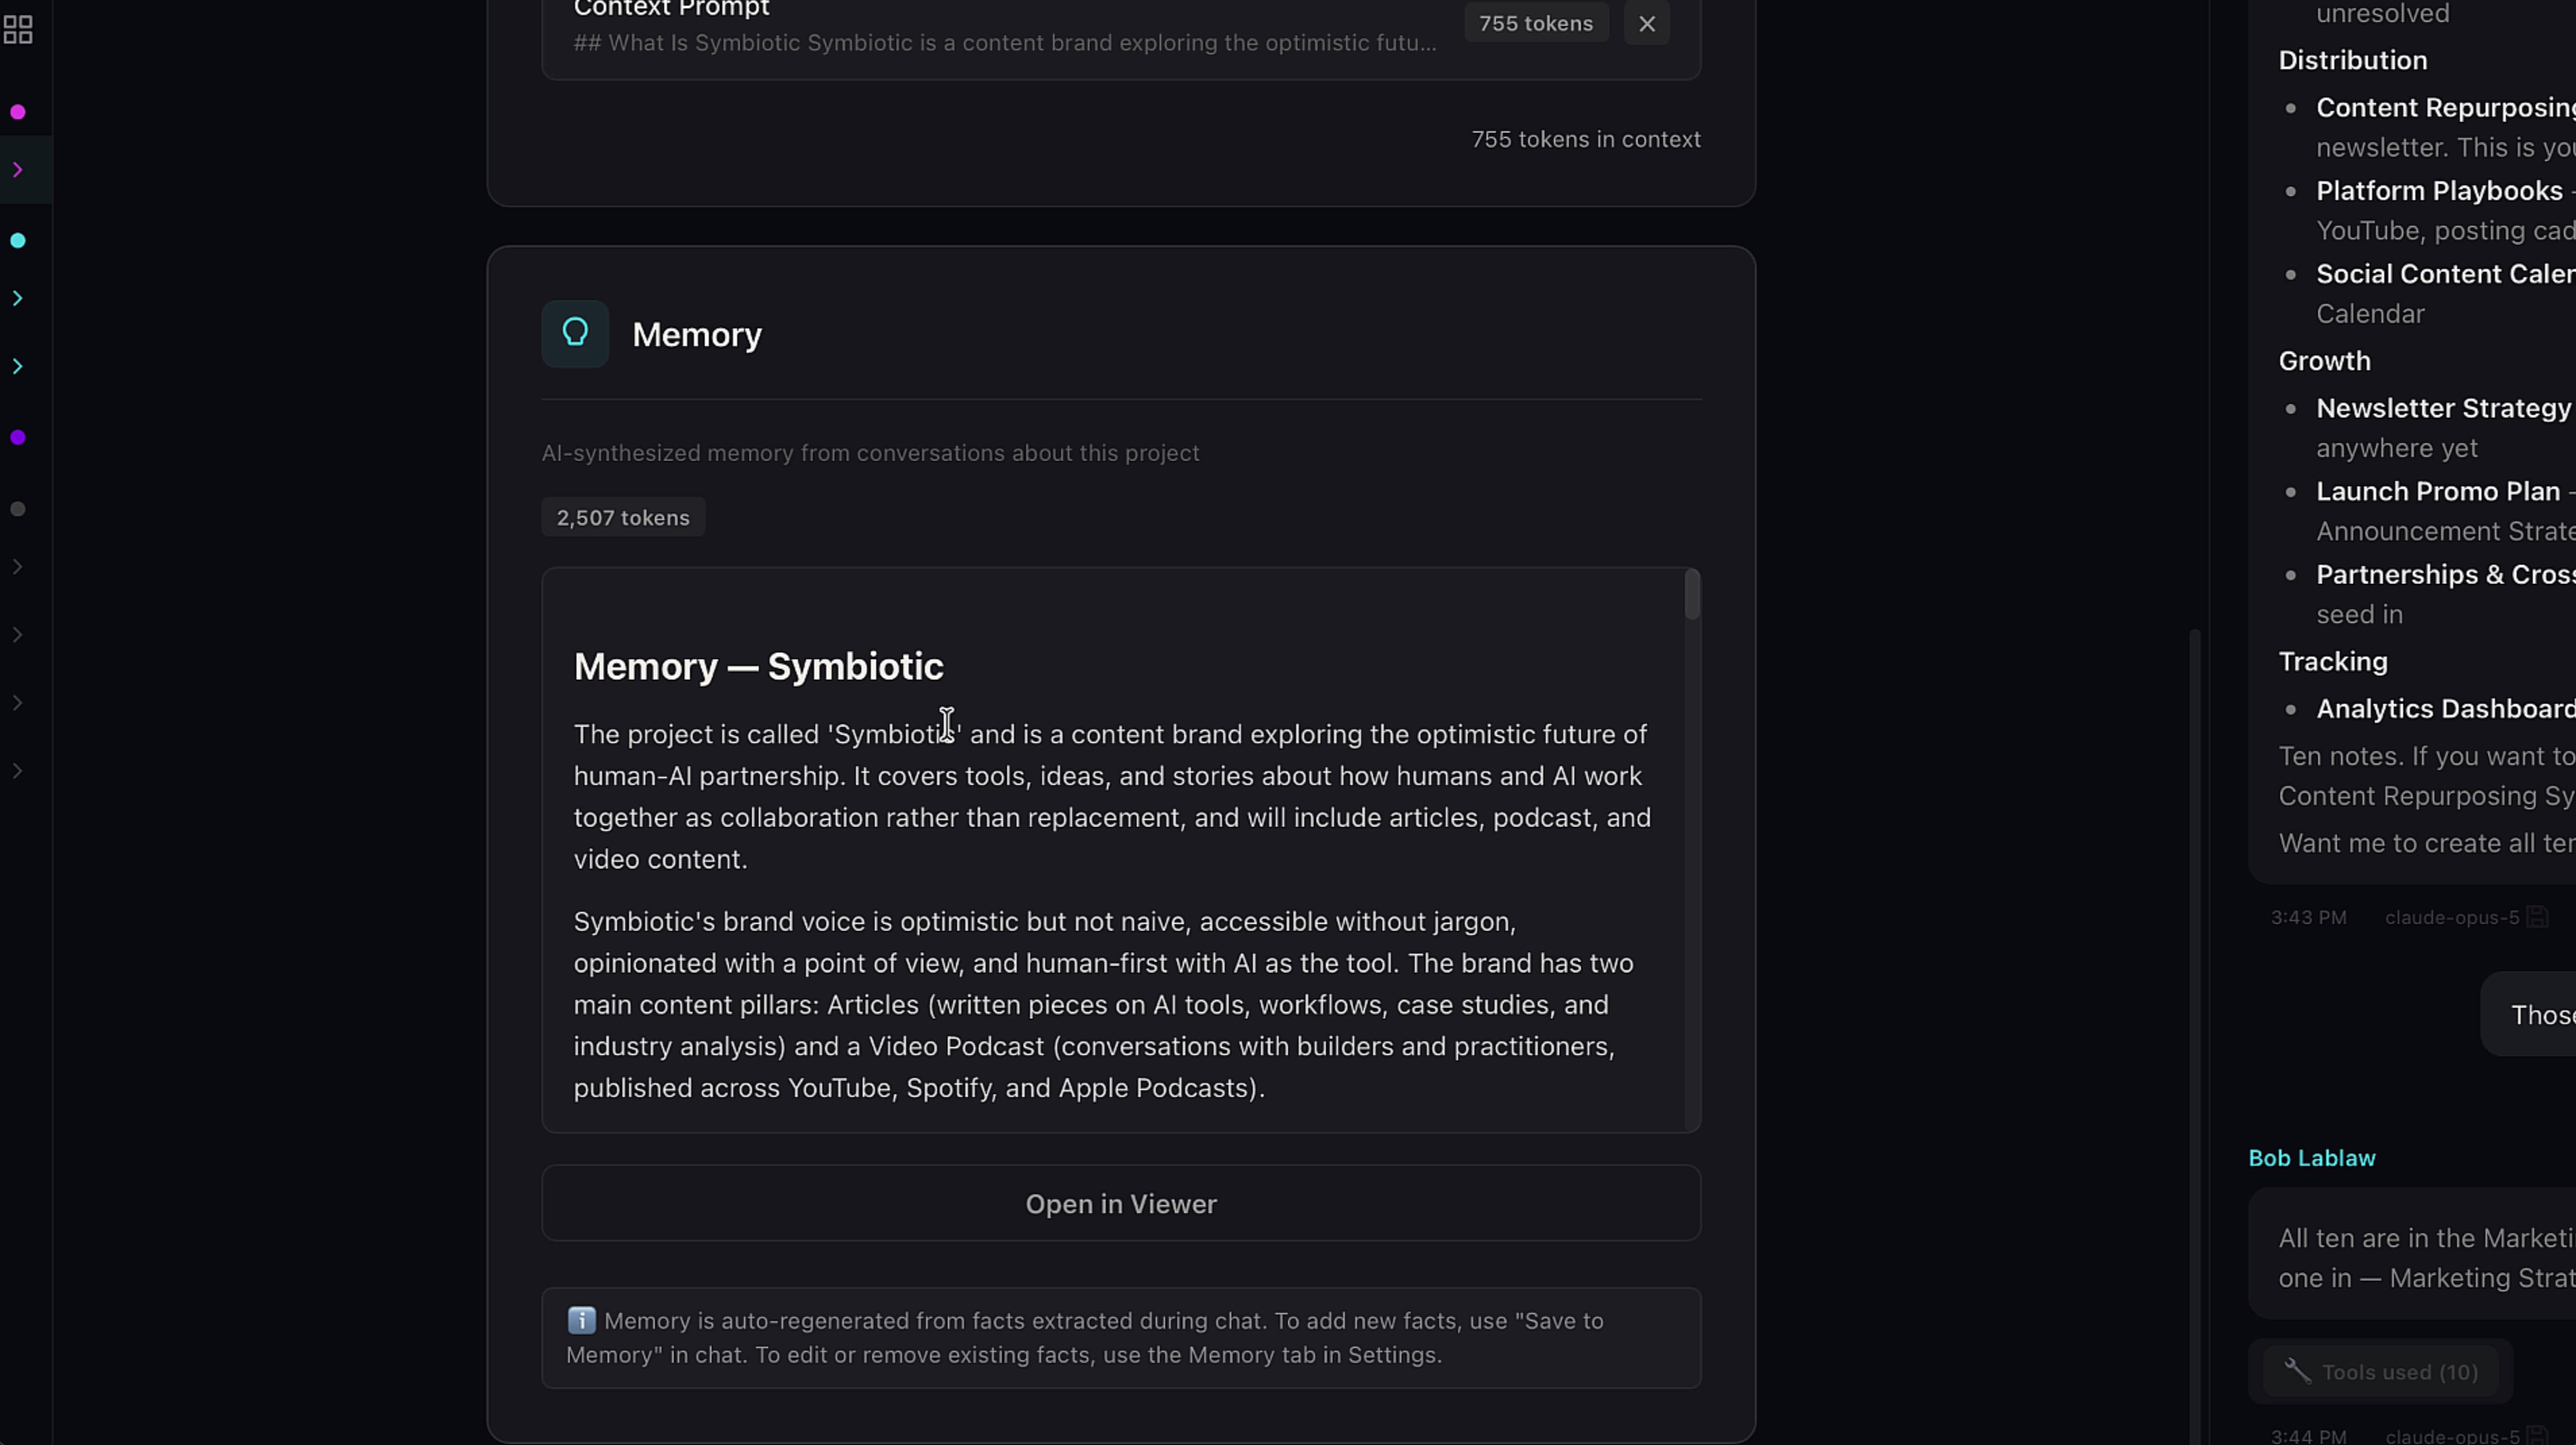Click the info icon in memory note

[x=581, y=1320]
